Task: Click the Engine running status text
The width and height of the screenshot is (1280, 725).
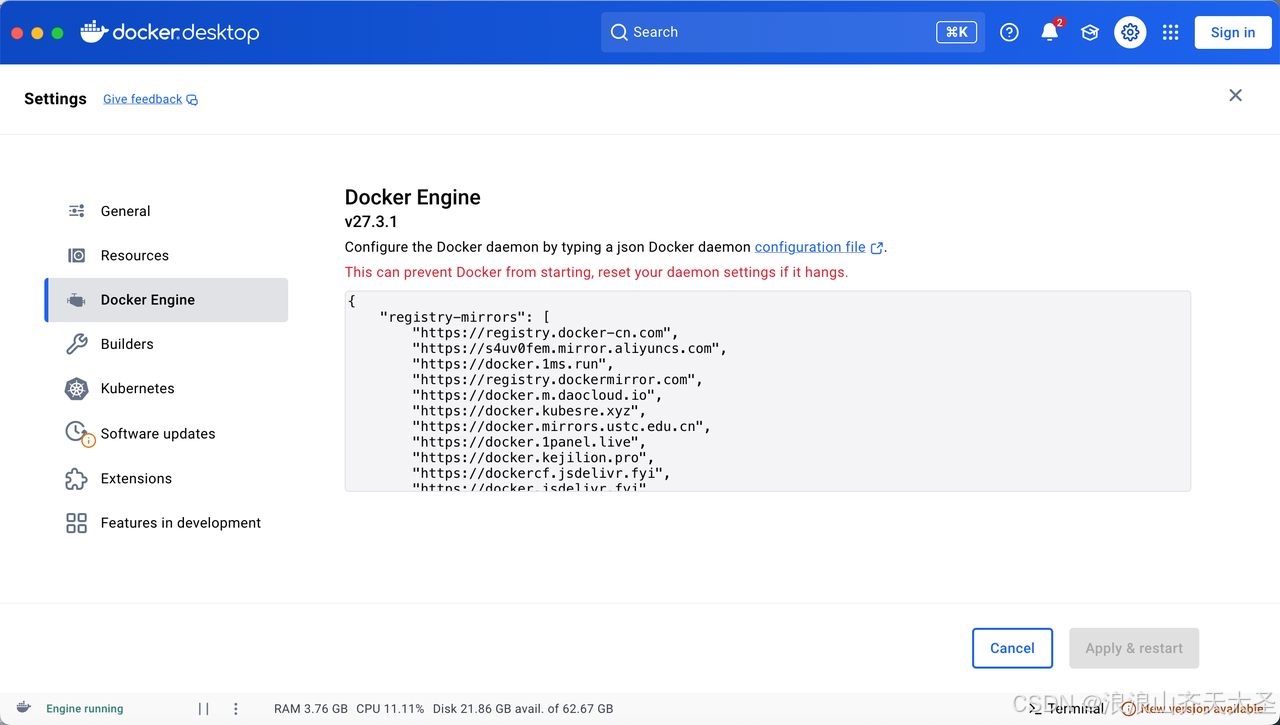Action: 85,709
